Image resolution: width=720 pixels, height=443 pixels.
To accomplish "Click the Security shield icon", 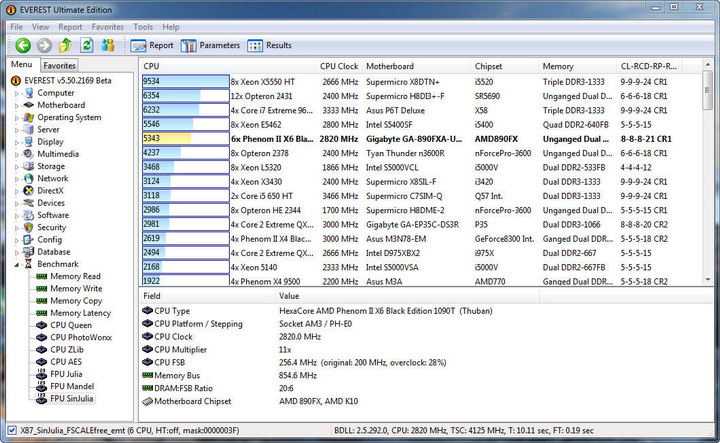I will coord(29,227).
